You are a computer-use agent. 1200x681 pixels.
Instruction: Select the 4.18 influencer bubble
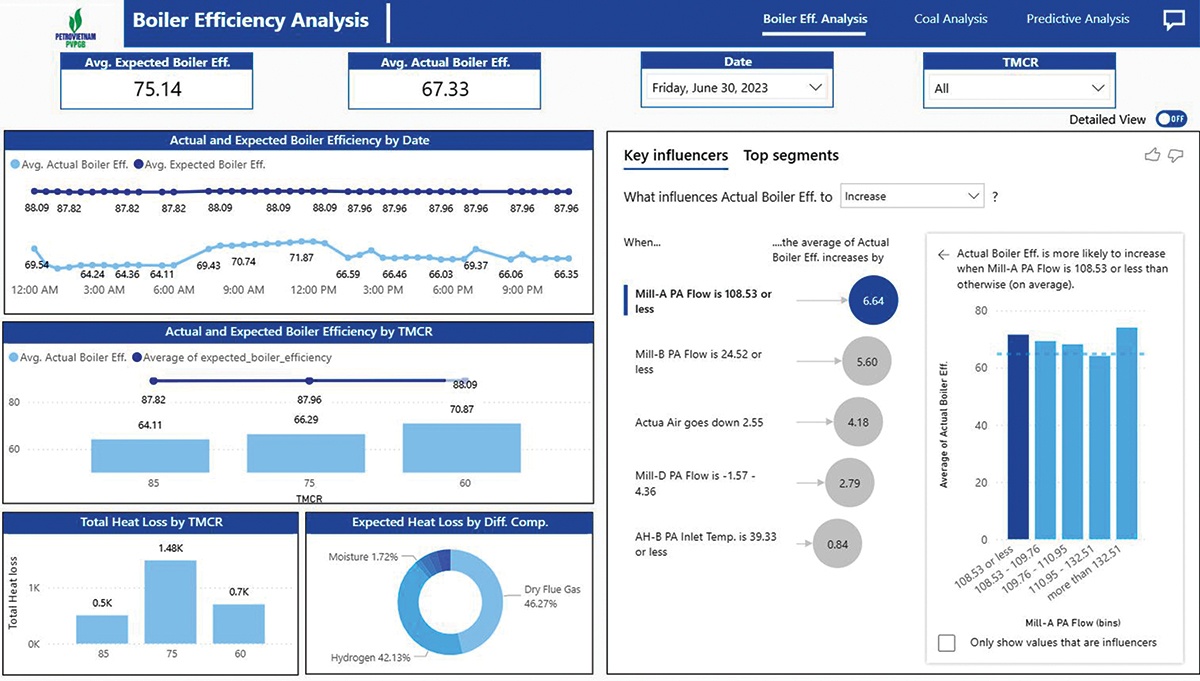[x=858, y=422]
